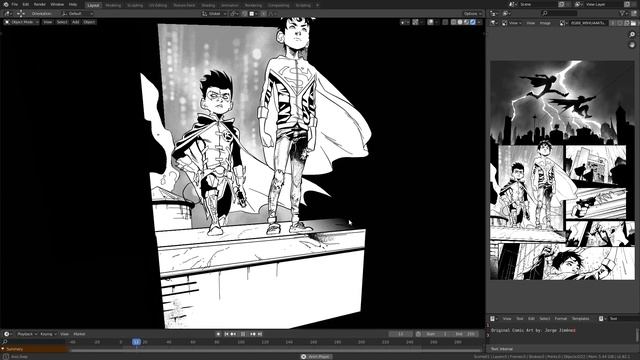The height and width of the screenshot is (360, 640).
Task: Switch to the UV Editing workspace tab
Action: (x=158, y=5)
